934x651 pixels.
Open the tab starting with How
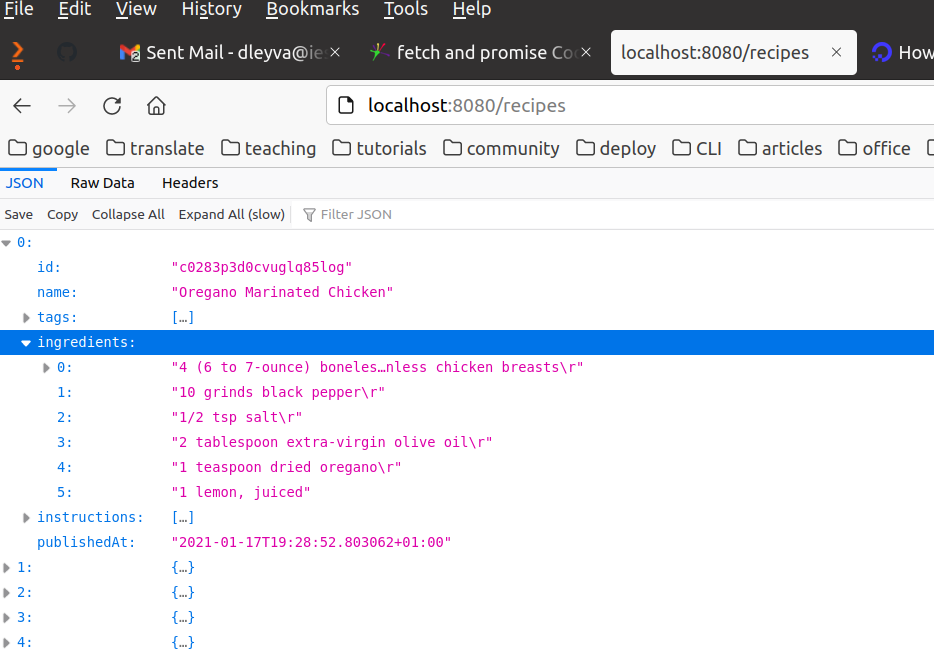click(901, 52)
